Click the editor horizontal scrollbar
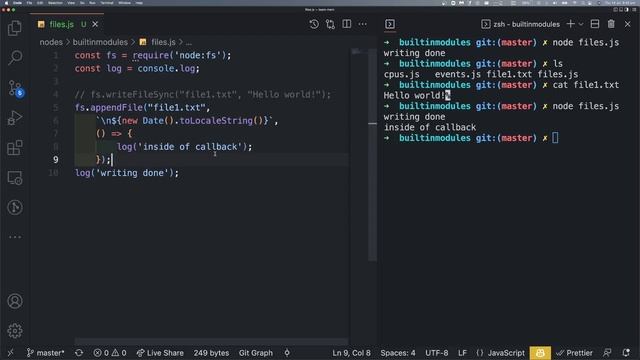 coord(211,341)
